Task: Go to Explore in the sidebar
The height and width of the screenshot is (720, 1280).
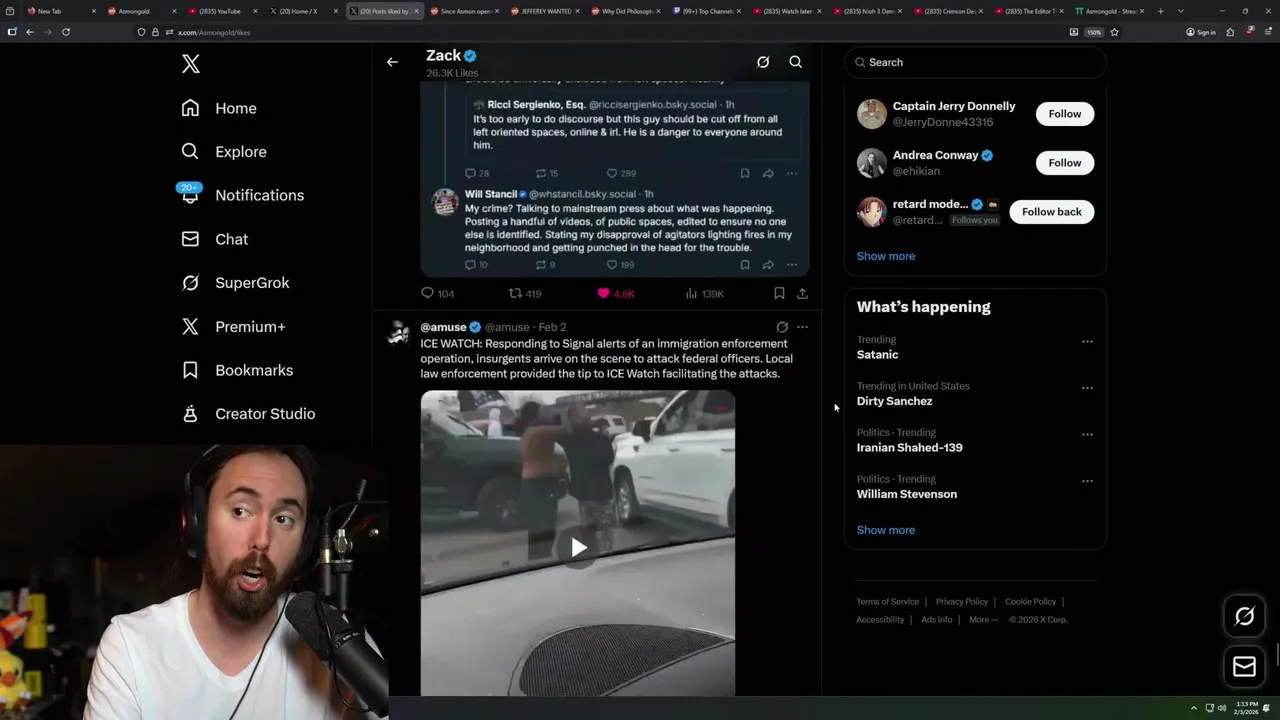Action: click(224, 152)
